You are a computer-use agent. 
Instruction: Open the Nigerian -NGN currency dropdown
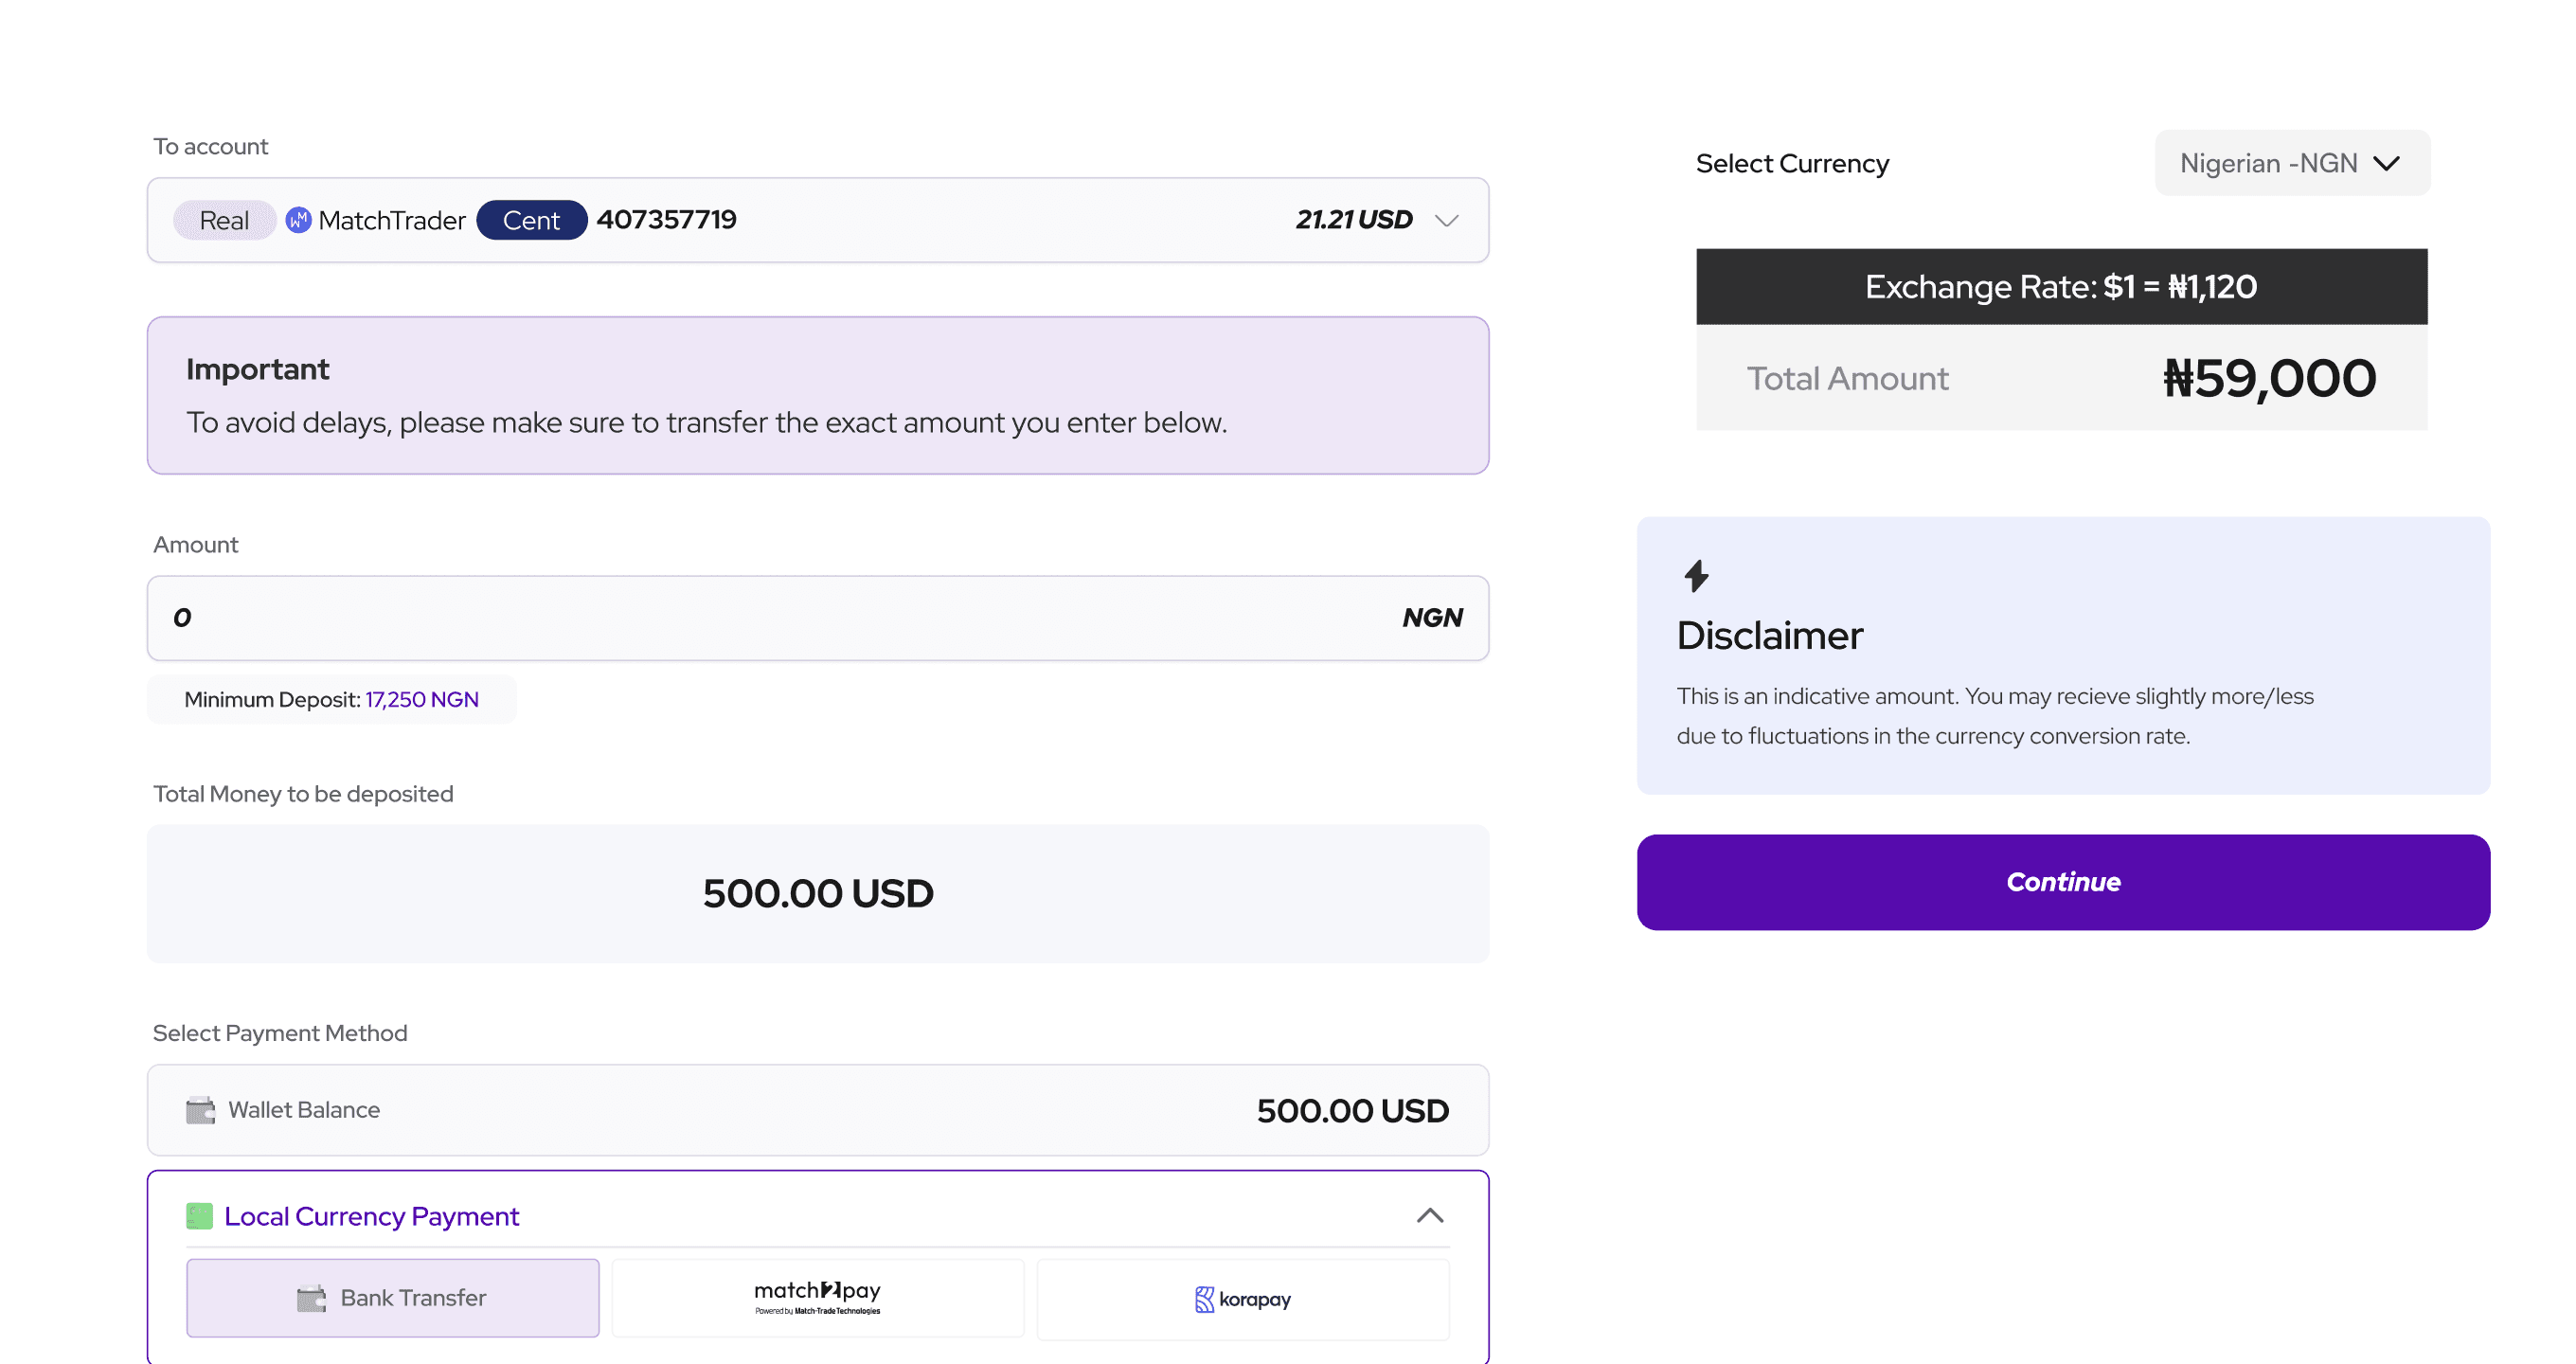(2292, 163)
